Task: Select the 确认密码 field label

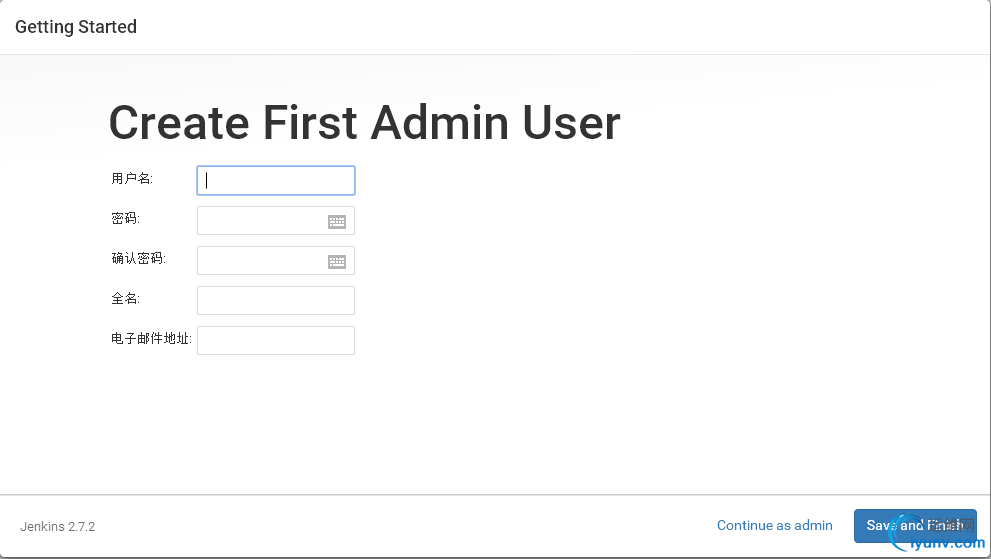Action: pos(138,259)
